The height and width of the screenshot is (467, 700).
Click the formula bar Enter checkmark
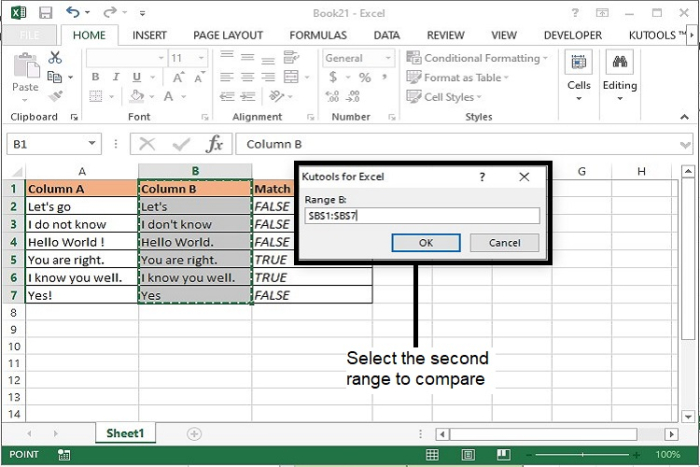click(x=181, y=144)
